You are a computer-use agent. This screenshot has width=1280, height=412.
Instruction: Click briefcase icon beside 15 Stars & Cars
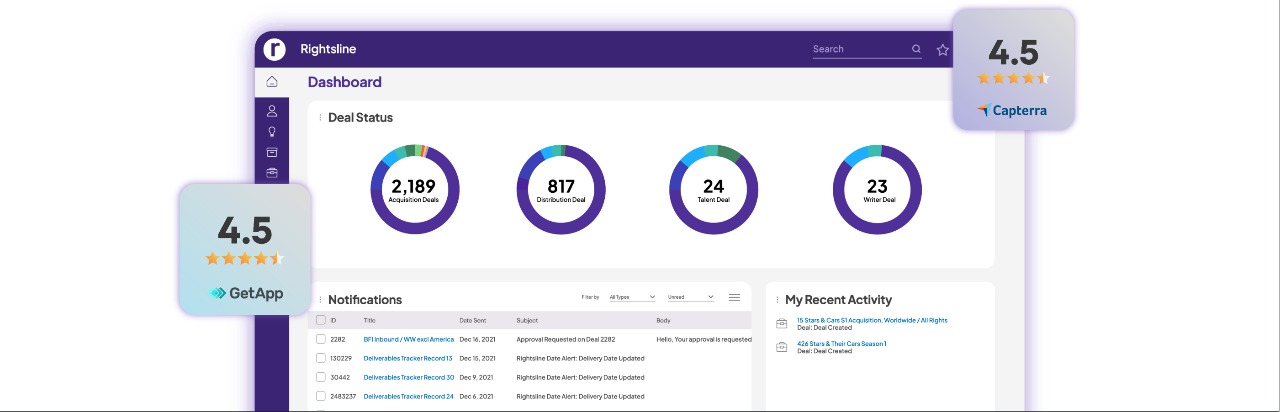[x=782, y=323]
